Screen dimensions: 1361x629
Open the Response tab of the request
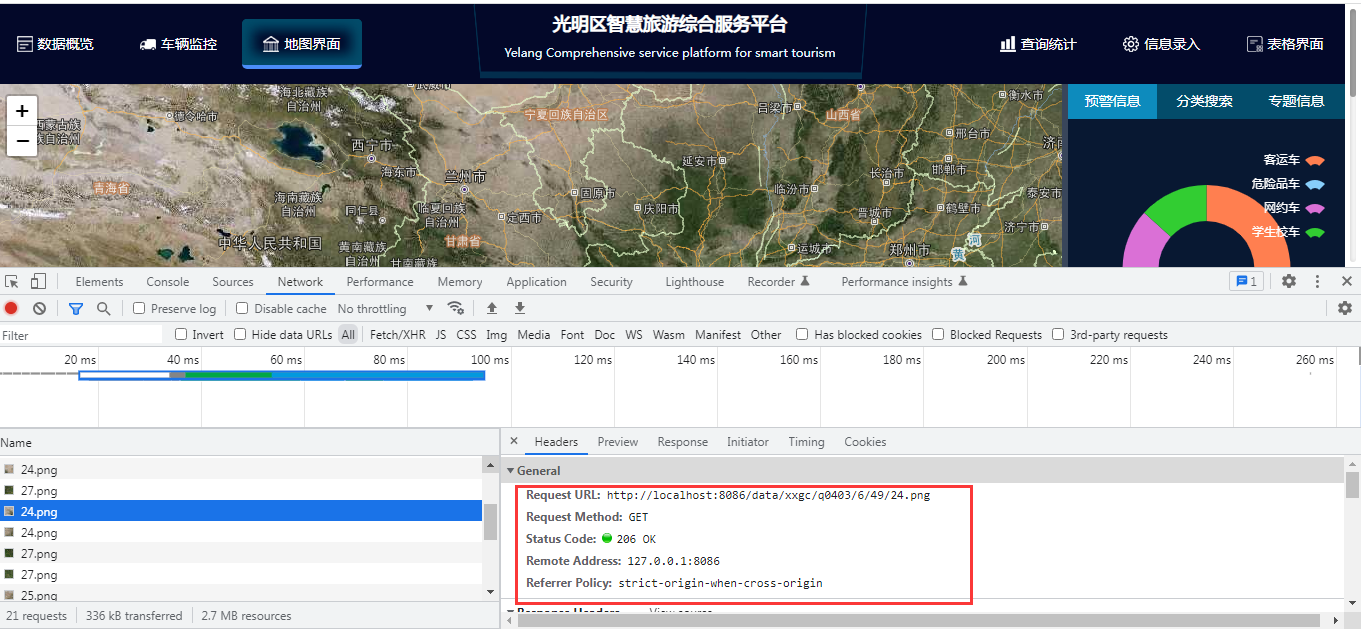pos(683,442)
